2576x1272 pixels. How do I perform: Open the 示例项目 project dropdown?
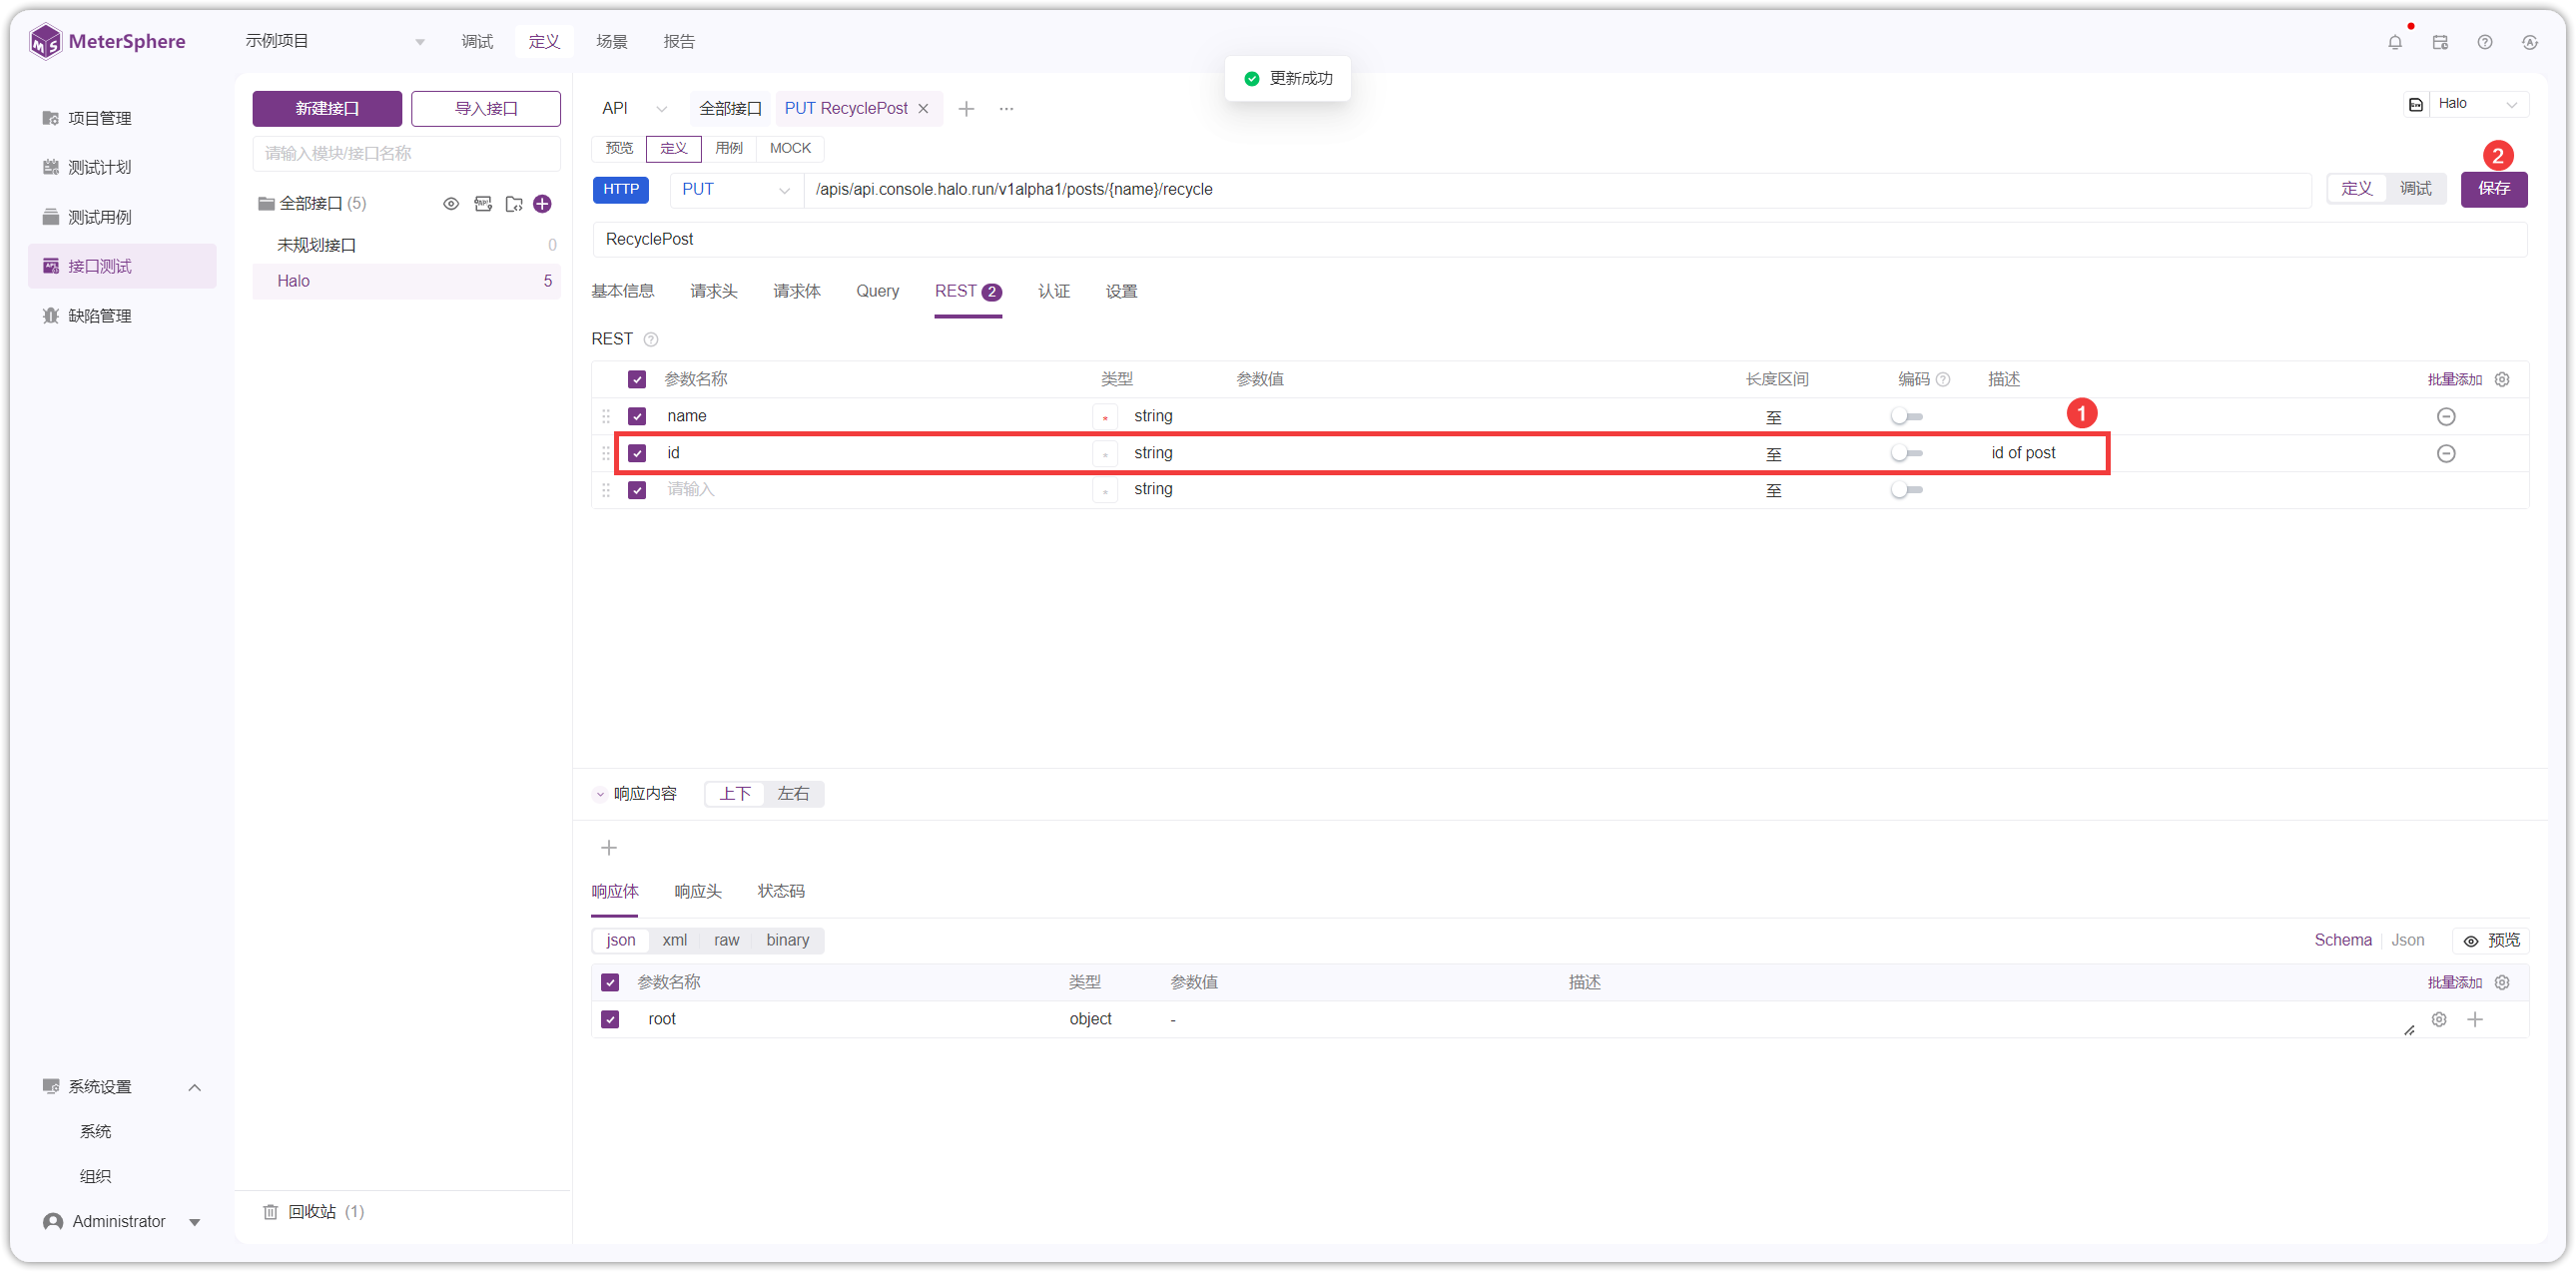click(335, 41)
